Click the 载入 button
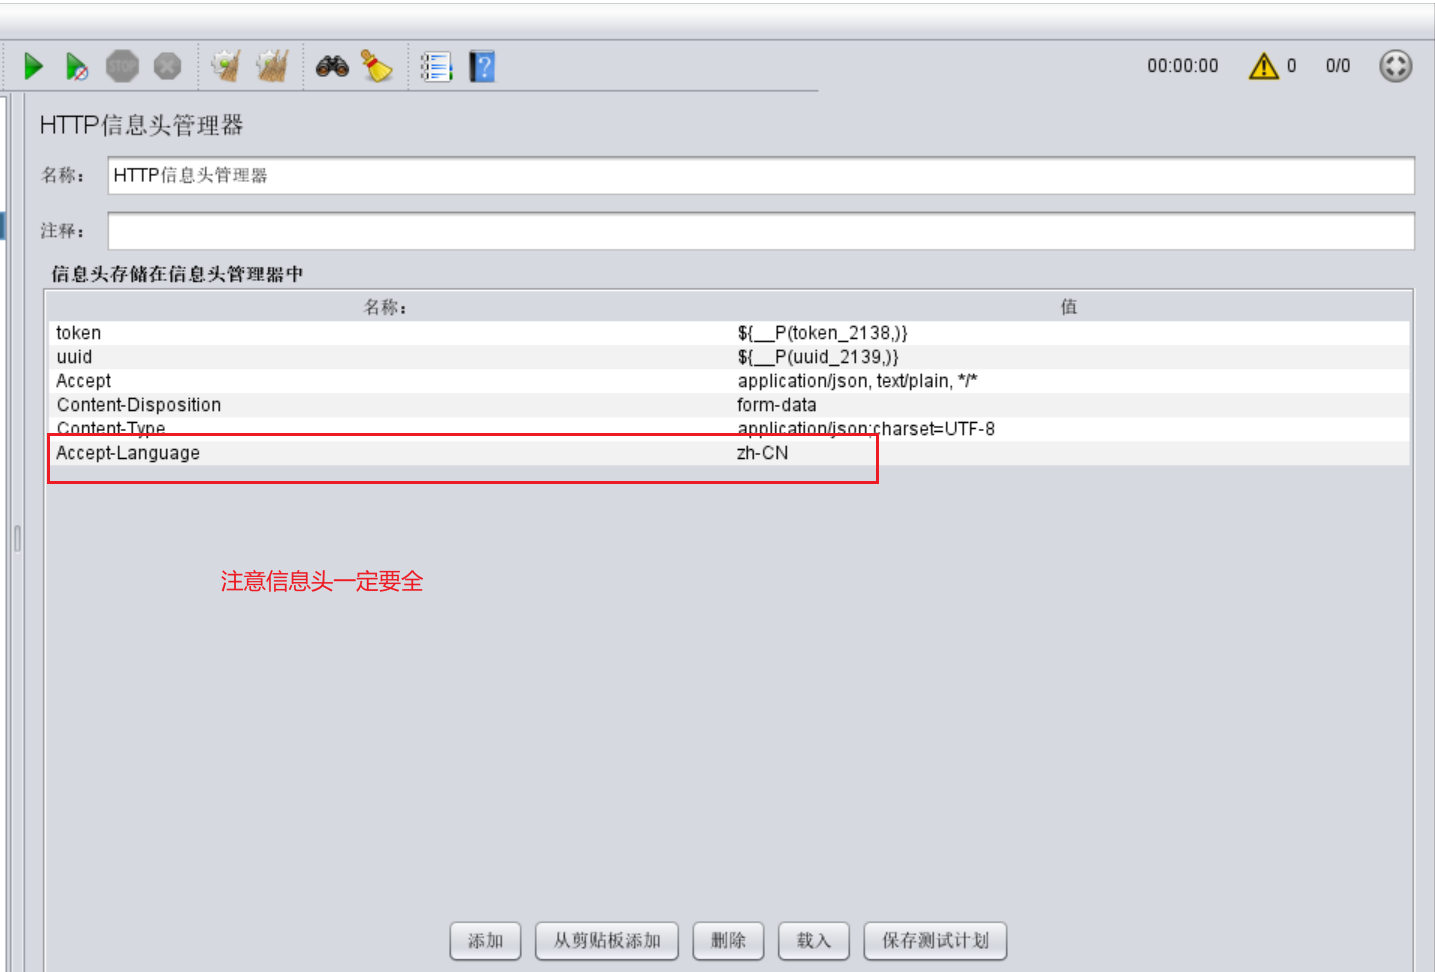 (x=814, y=941)
